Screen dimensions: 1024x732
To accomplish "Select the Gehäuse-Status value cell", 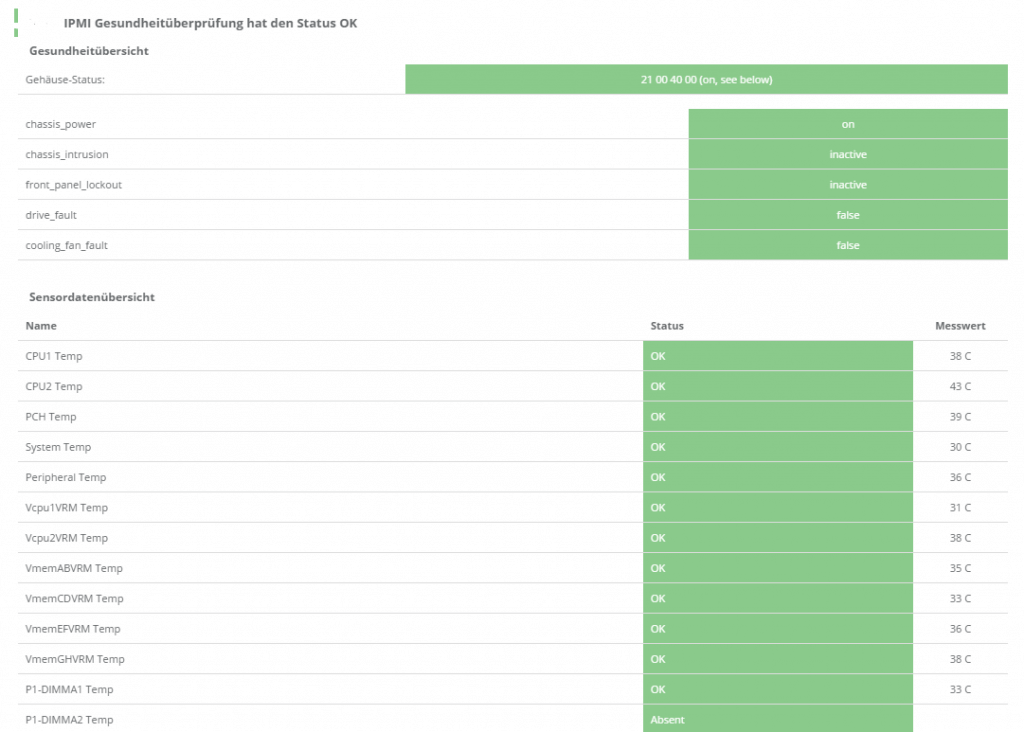I will pyautogui.click(x=706, y=79).
